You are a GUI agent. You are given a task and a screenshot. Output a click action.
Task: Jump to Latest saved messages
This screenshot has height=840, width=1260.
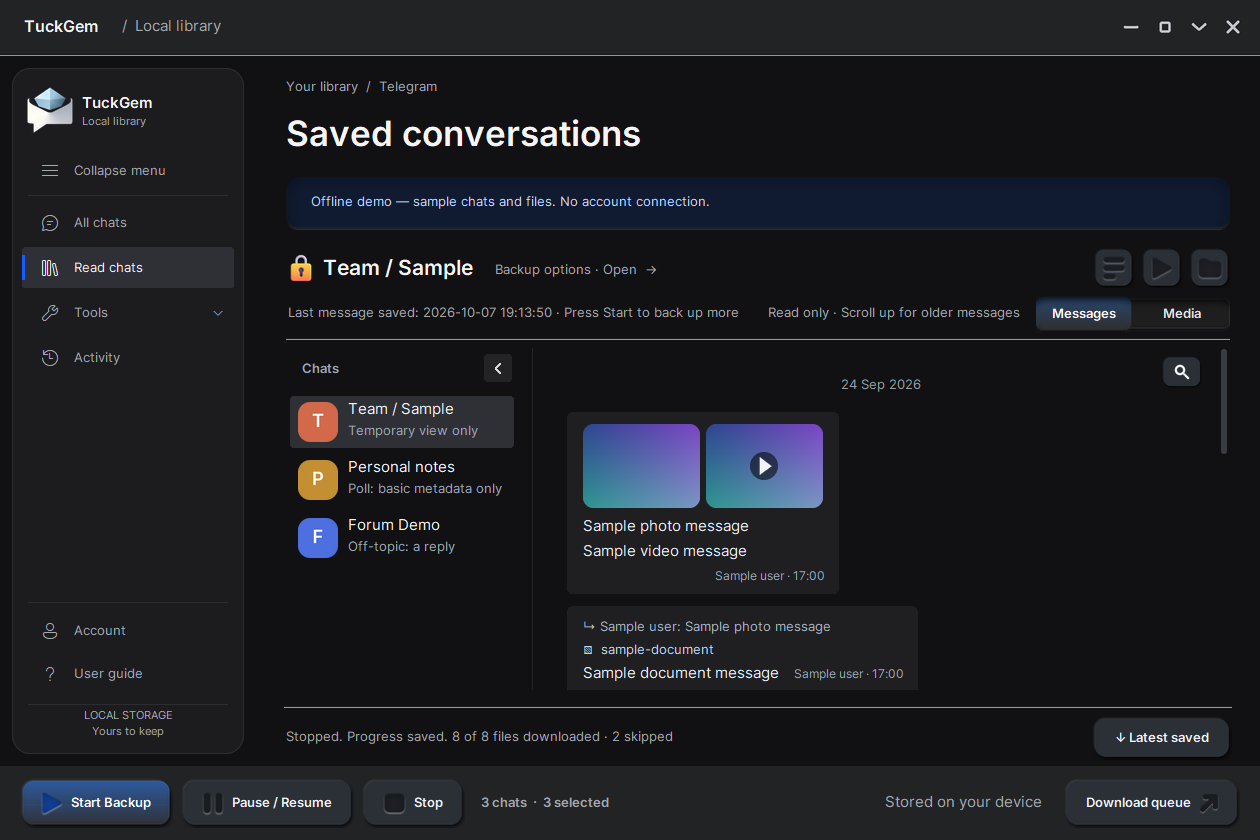click(x=1161, y=738)
